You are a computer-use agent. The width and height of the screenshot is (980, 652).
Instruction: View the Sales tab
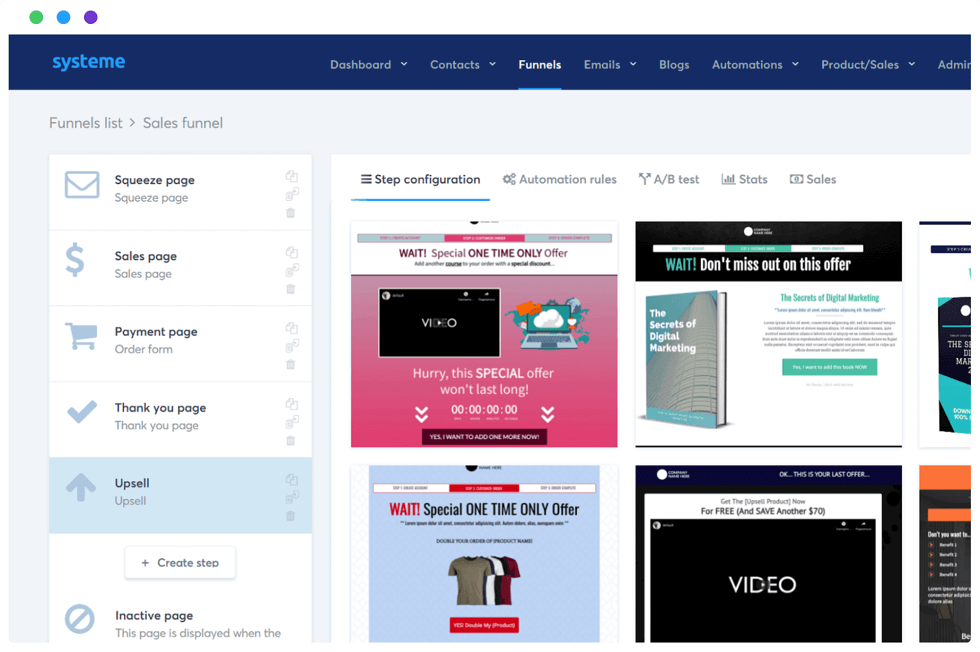pyautogui.click(x=813, y=179)
